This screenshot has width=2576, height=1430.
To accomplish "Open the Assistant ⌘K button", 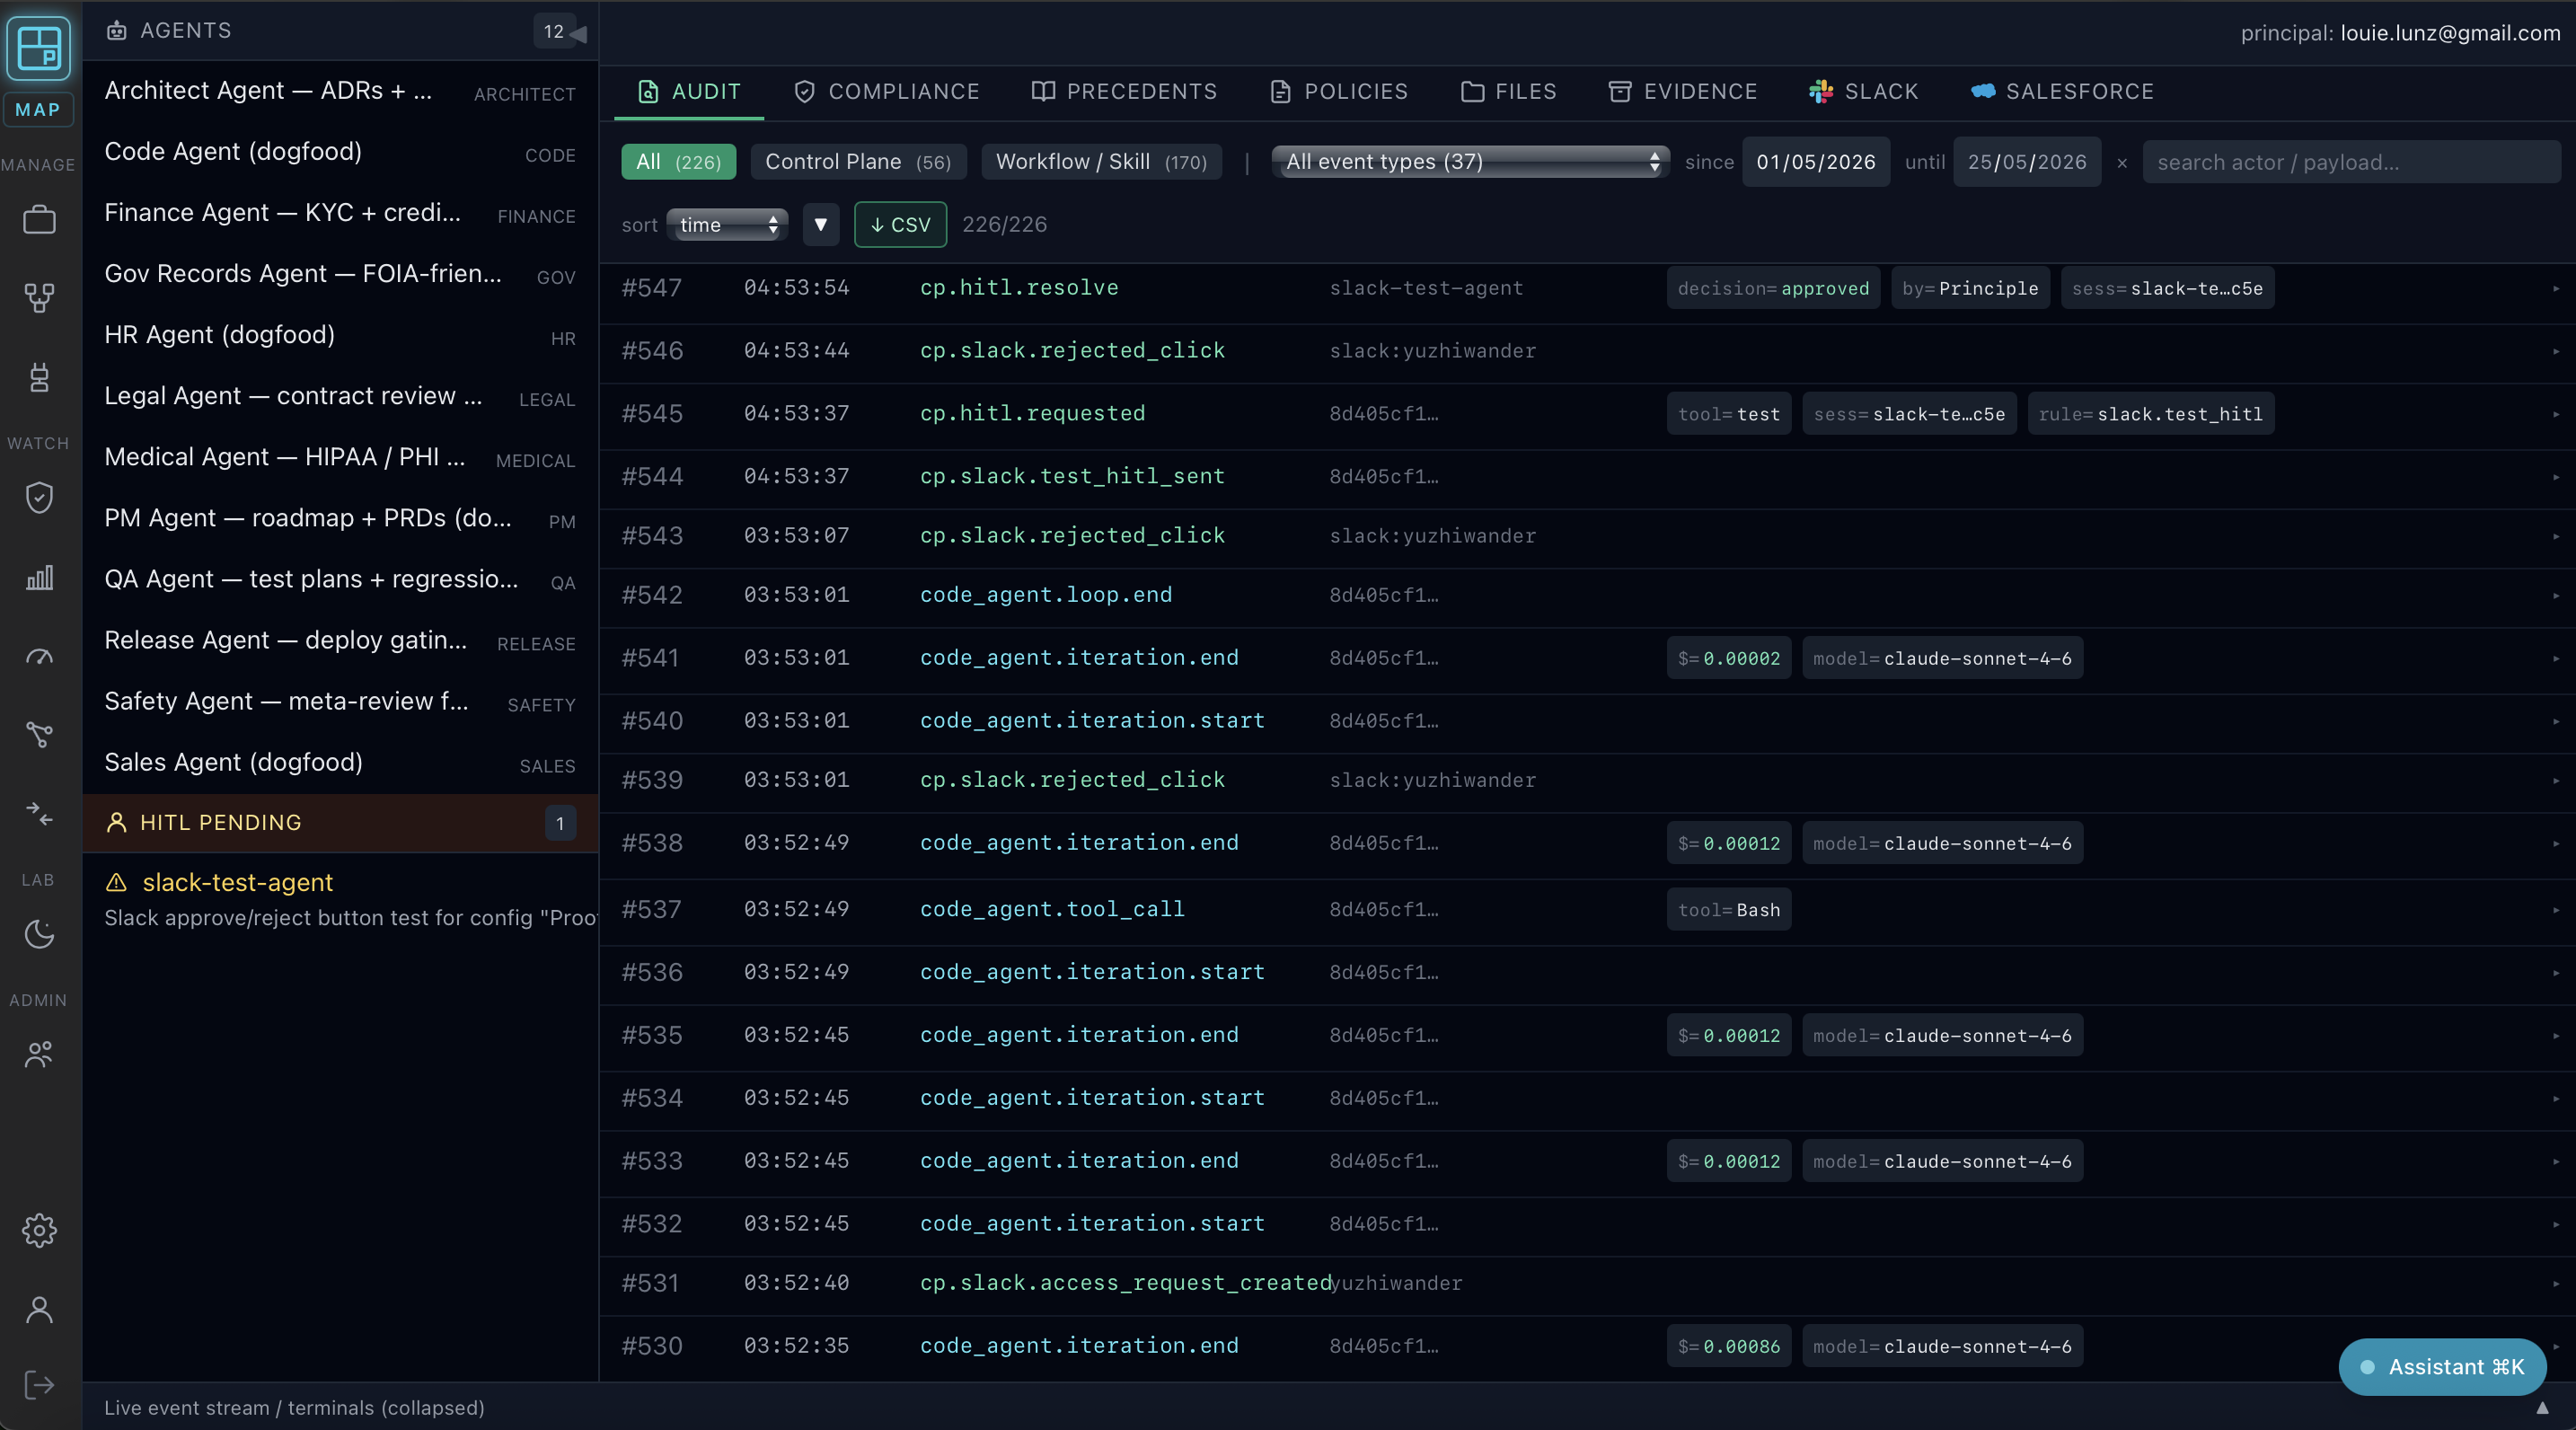I will pyautogui.click(x=2442, y=1367).
